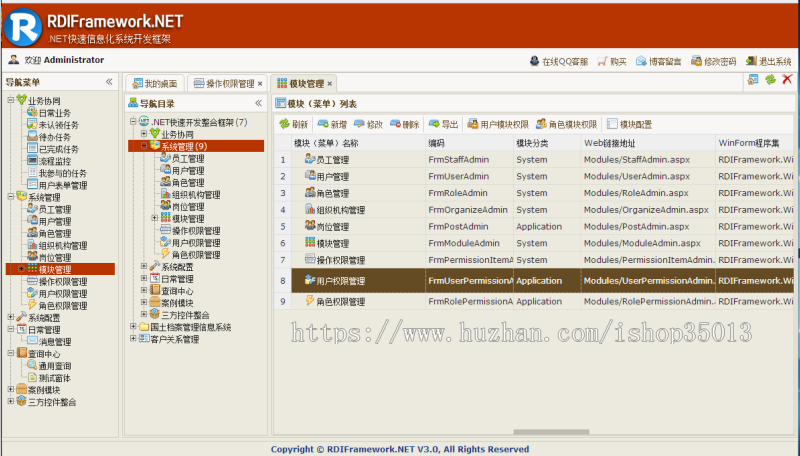Close the 操作权限管理 tab
Screen dimensions: 800x456
260,84
